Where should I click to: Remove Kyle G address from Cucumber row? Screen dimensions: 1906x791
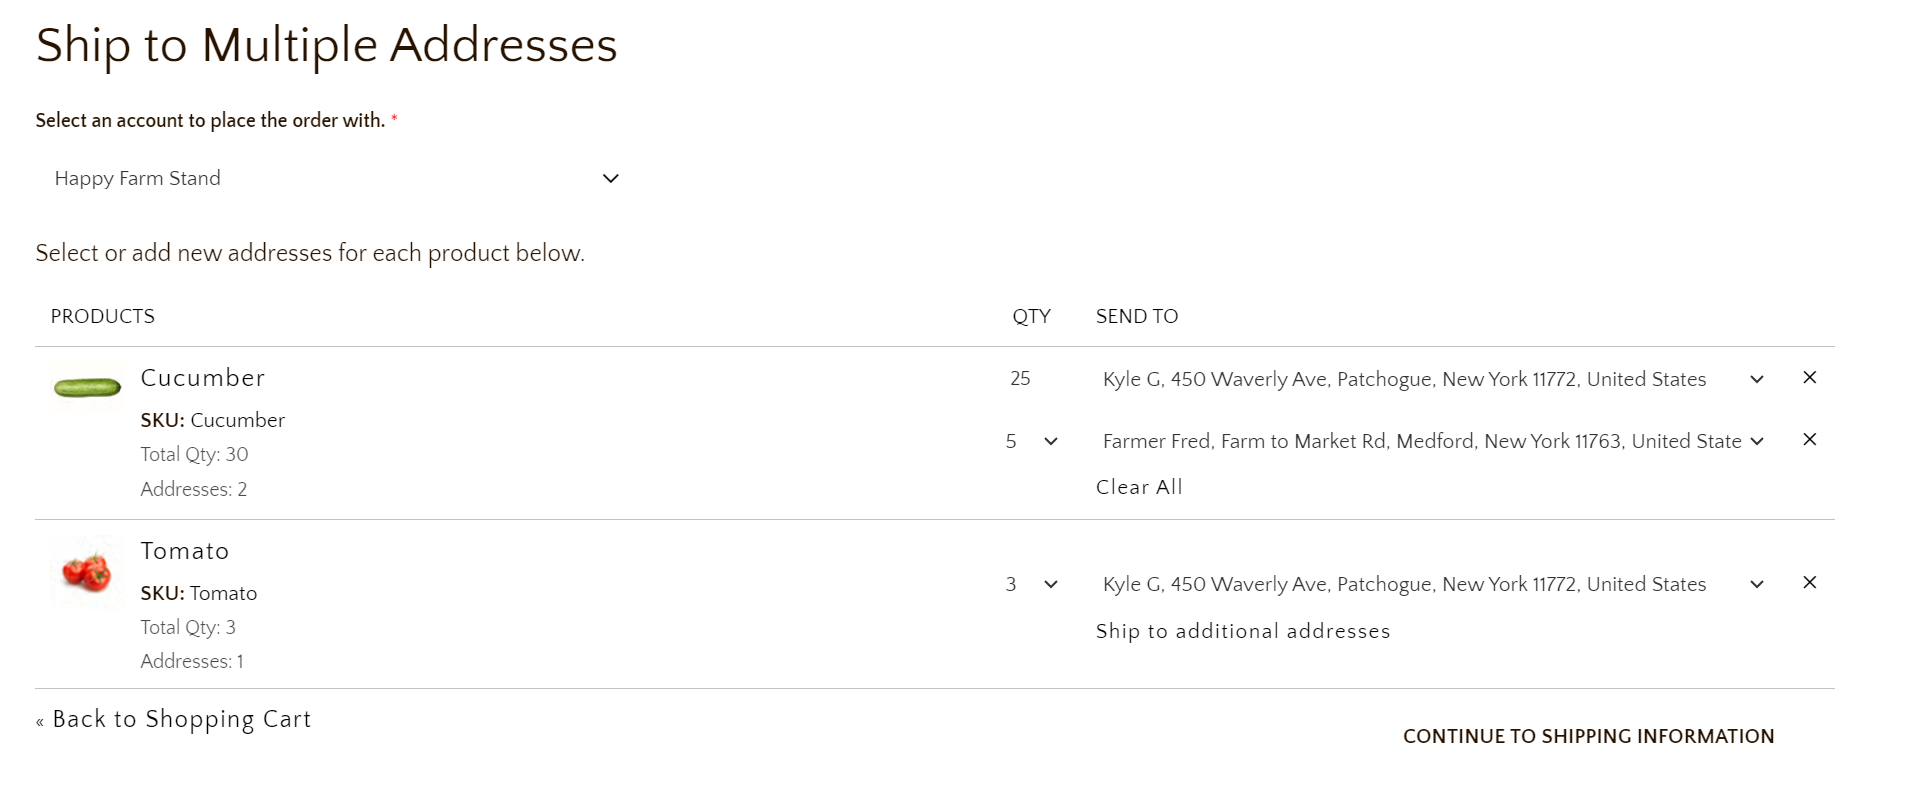[x=1809, y=378]
